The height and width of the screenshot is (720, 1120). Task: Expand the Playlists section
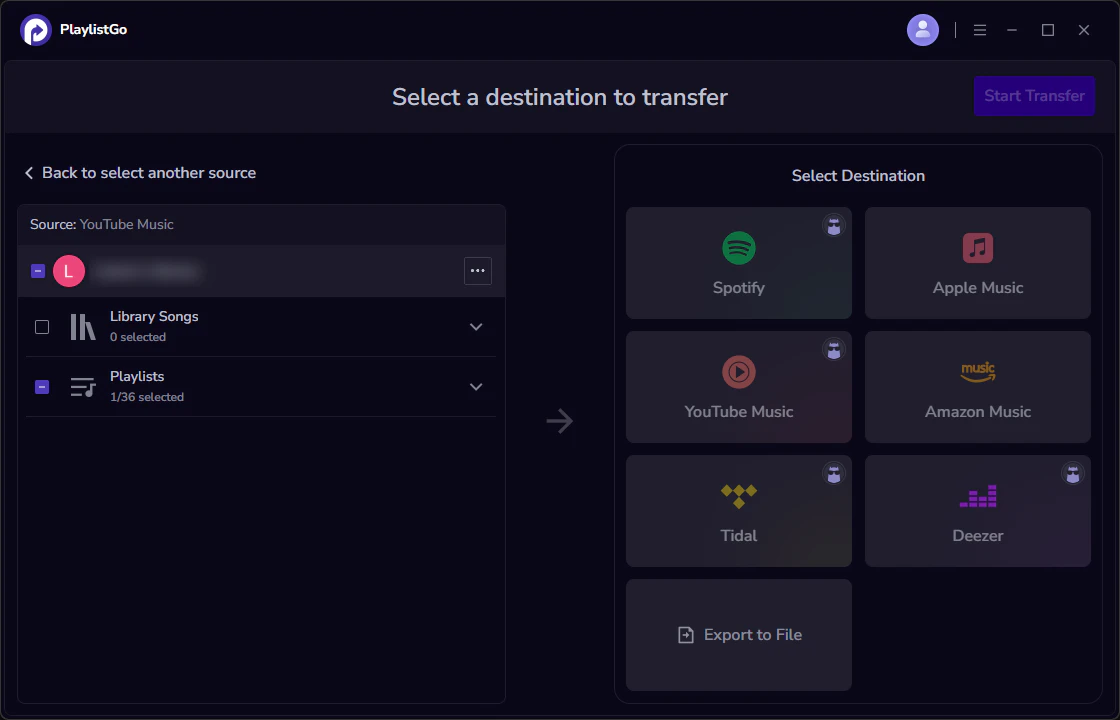tap(476, 386)
